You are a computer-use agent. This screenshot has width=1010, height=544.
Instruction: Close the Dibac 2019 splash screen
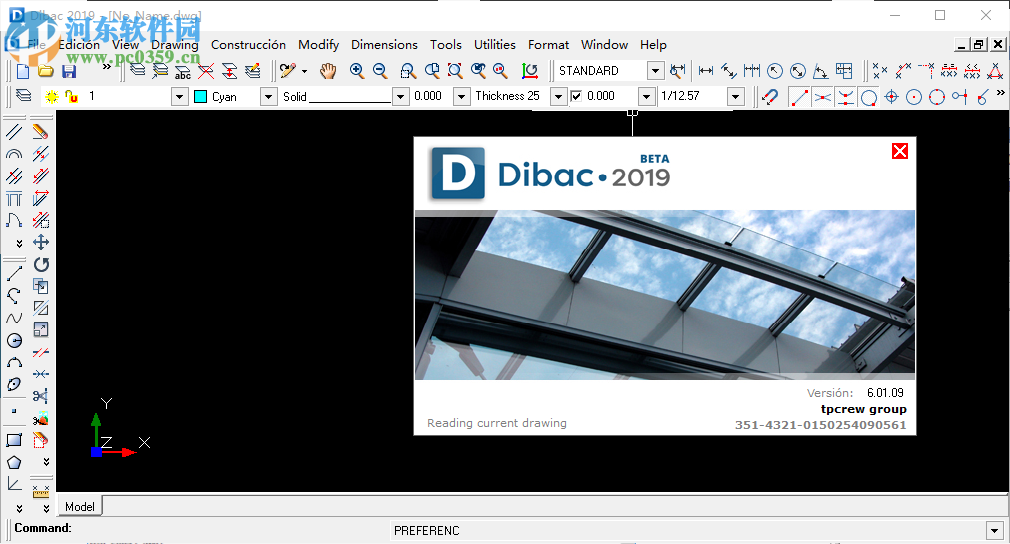pyautogui.click(x=900, y=151)
